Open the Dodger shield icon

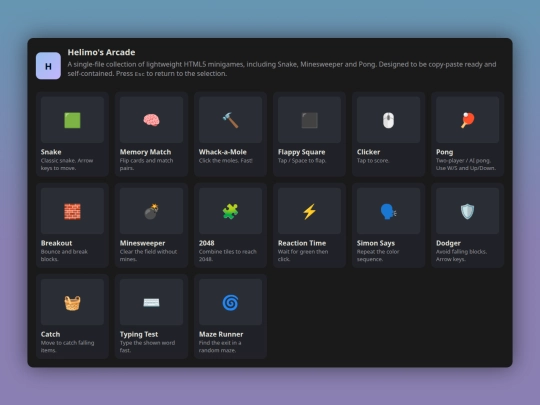click(467, 211)
